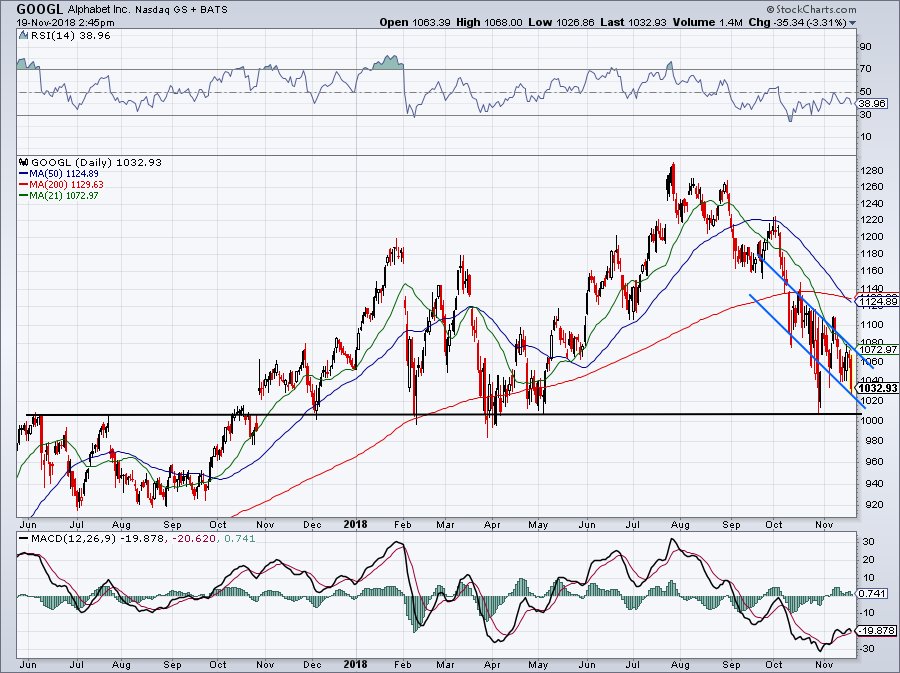This screenshot has height=673, width=900.
Task: Click the Alphabet Inc. company name
Action: (100, 10)
